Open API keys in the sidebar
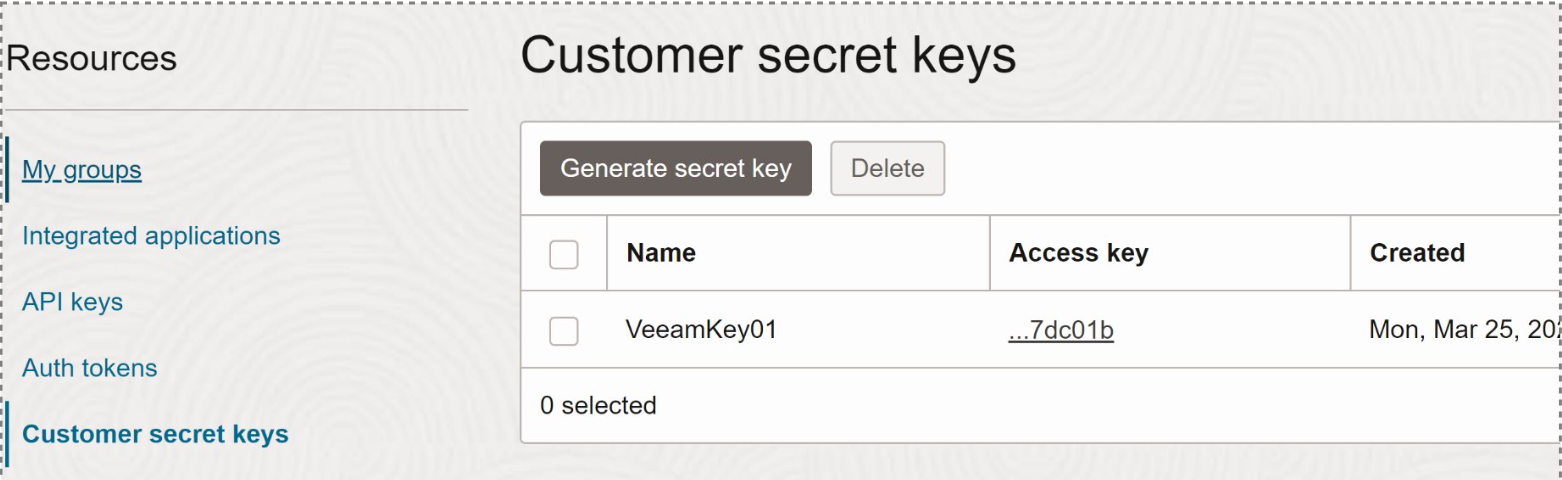This screenshot has height=480, width=1562. tap(72, 302)
